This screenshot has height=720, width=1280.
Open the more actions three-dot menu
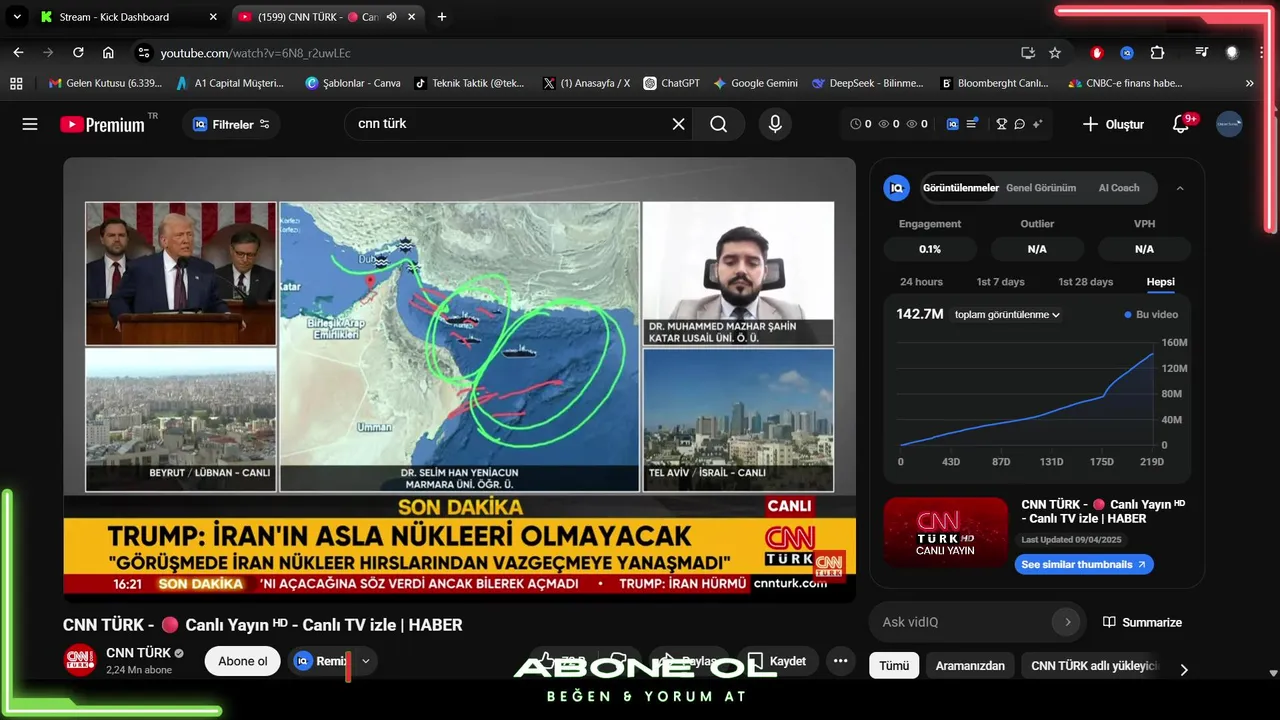click(x=840, y=661)
